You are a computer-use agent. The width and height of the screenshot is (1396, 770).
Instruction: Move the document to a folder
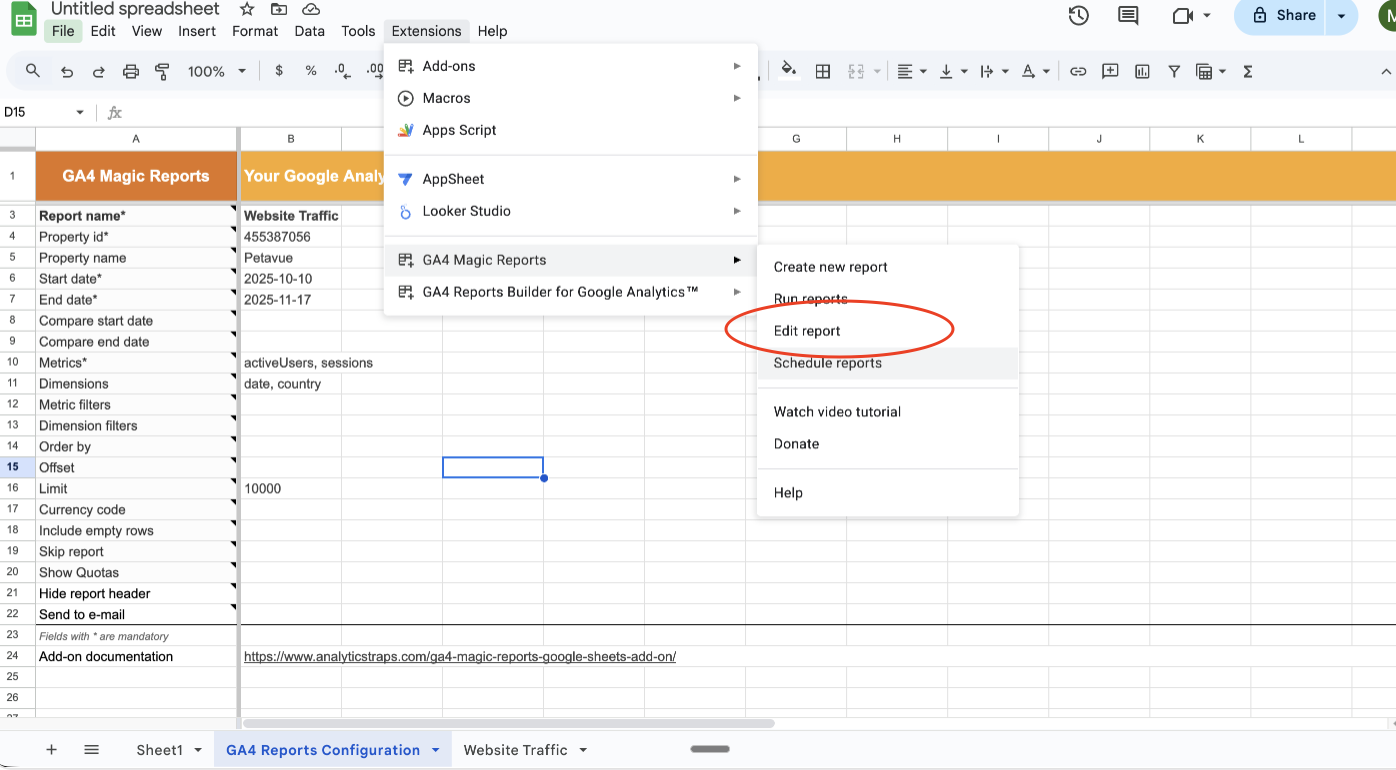click(279, 9)
